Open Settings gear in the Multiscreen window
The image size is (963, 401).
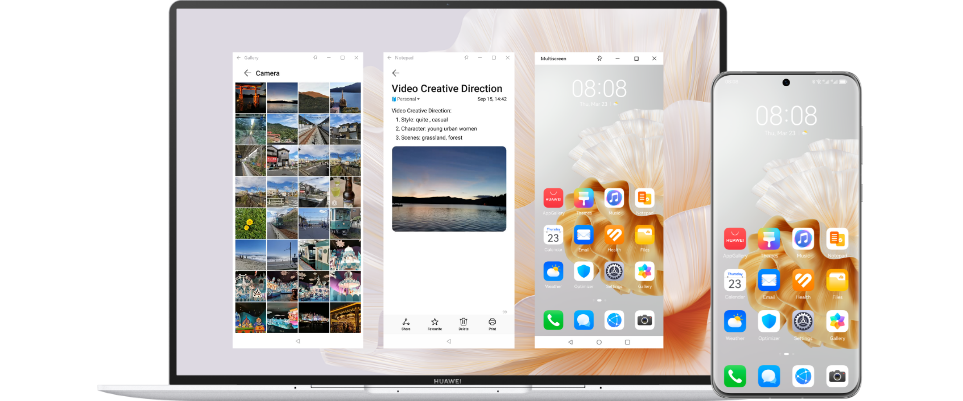(x=614, y=271)
